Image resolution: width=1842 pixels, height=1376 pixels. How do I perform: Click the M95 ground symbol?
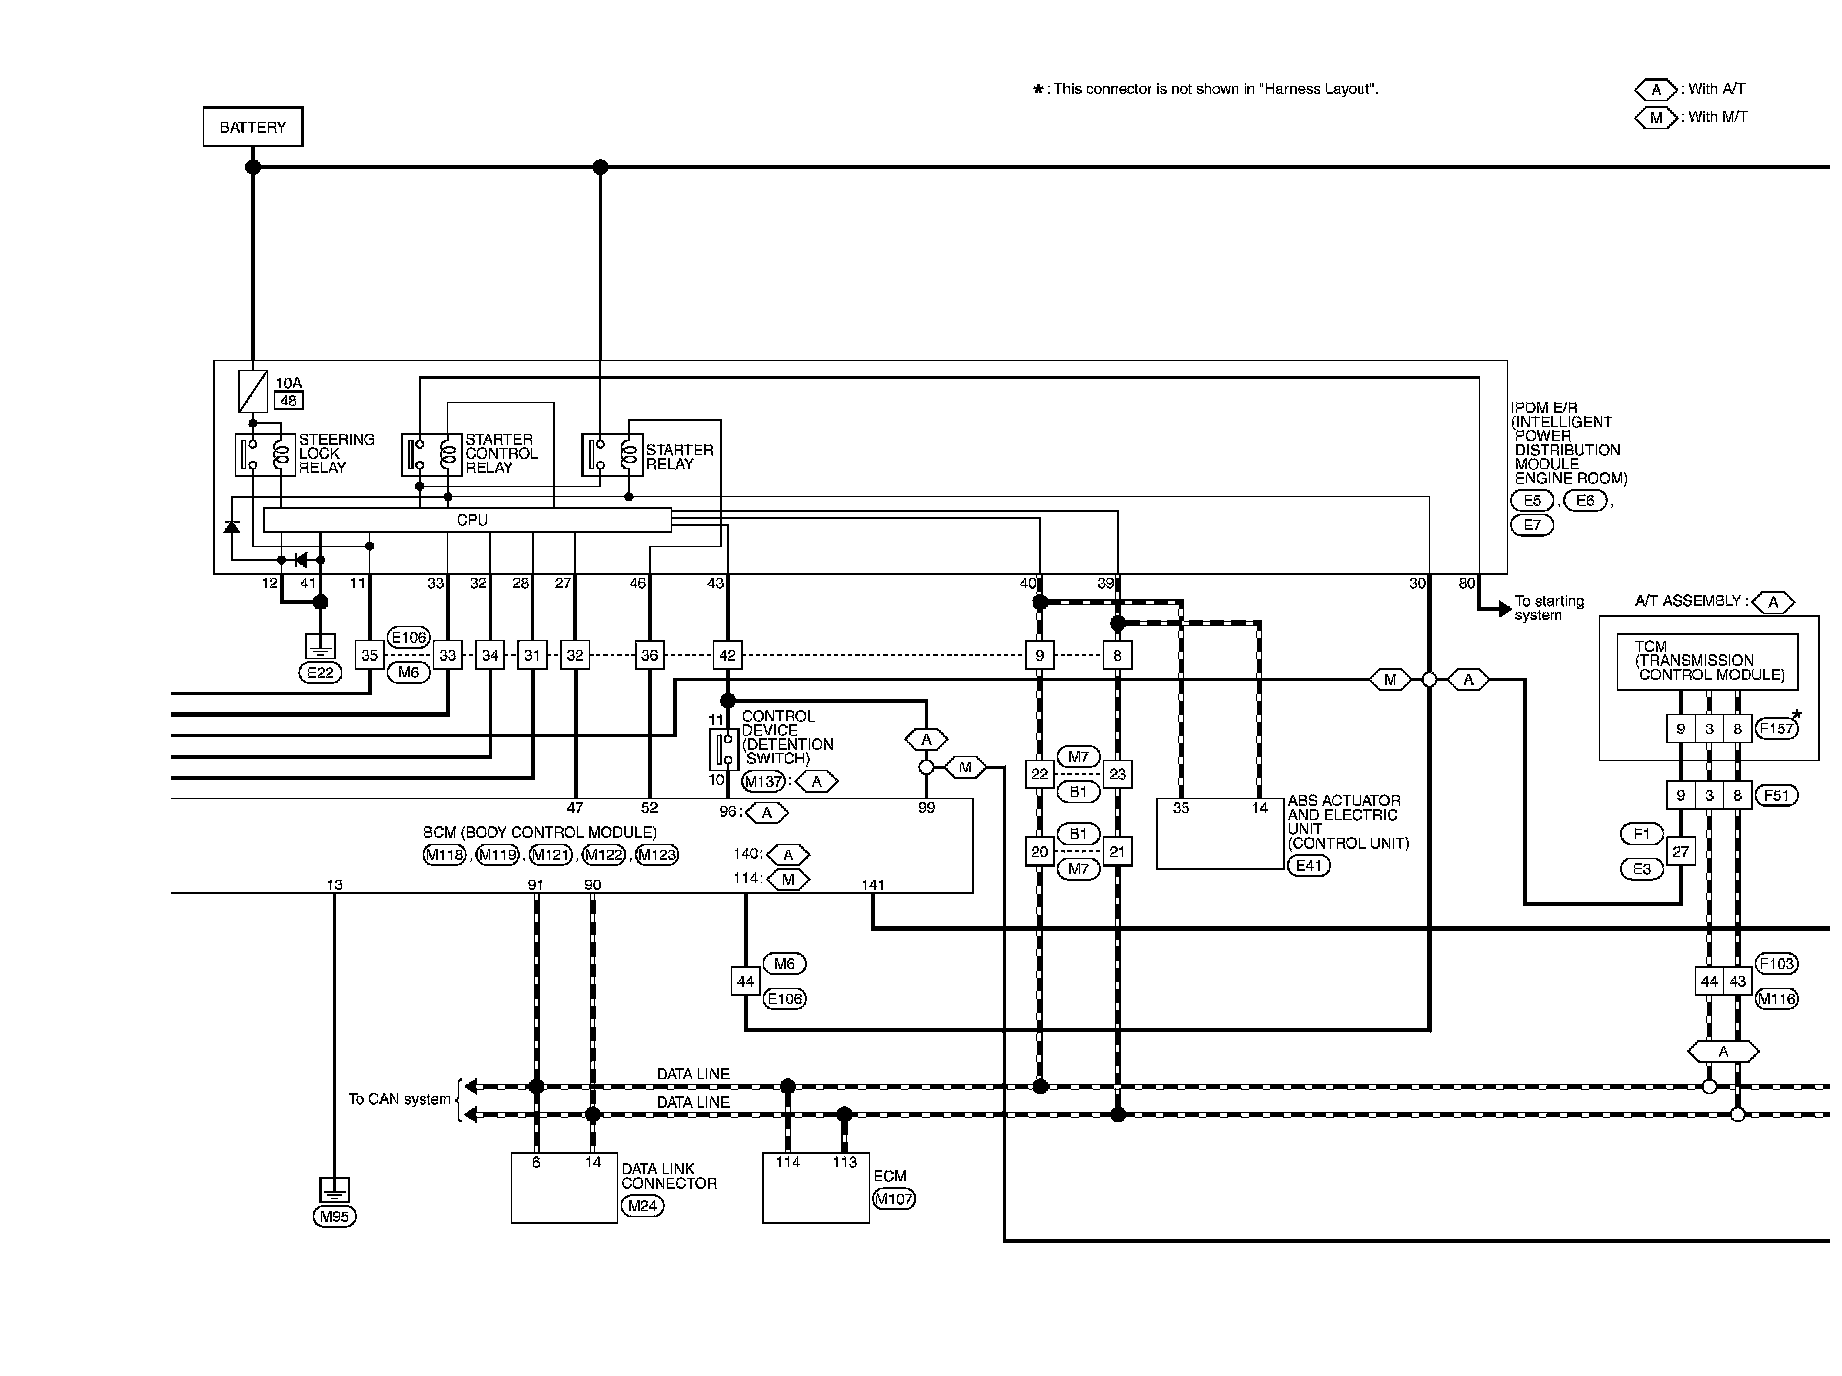(x=334, y=1190)
